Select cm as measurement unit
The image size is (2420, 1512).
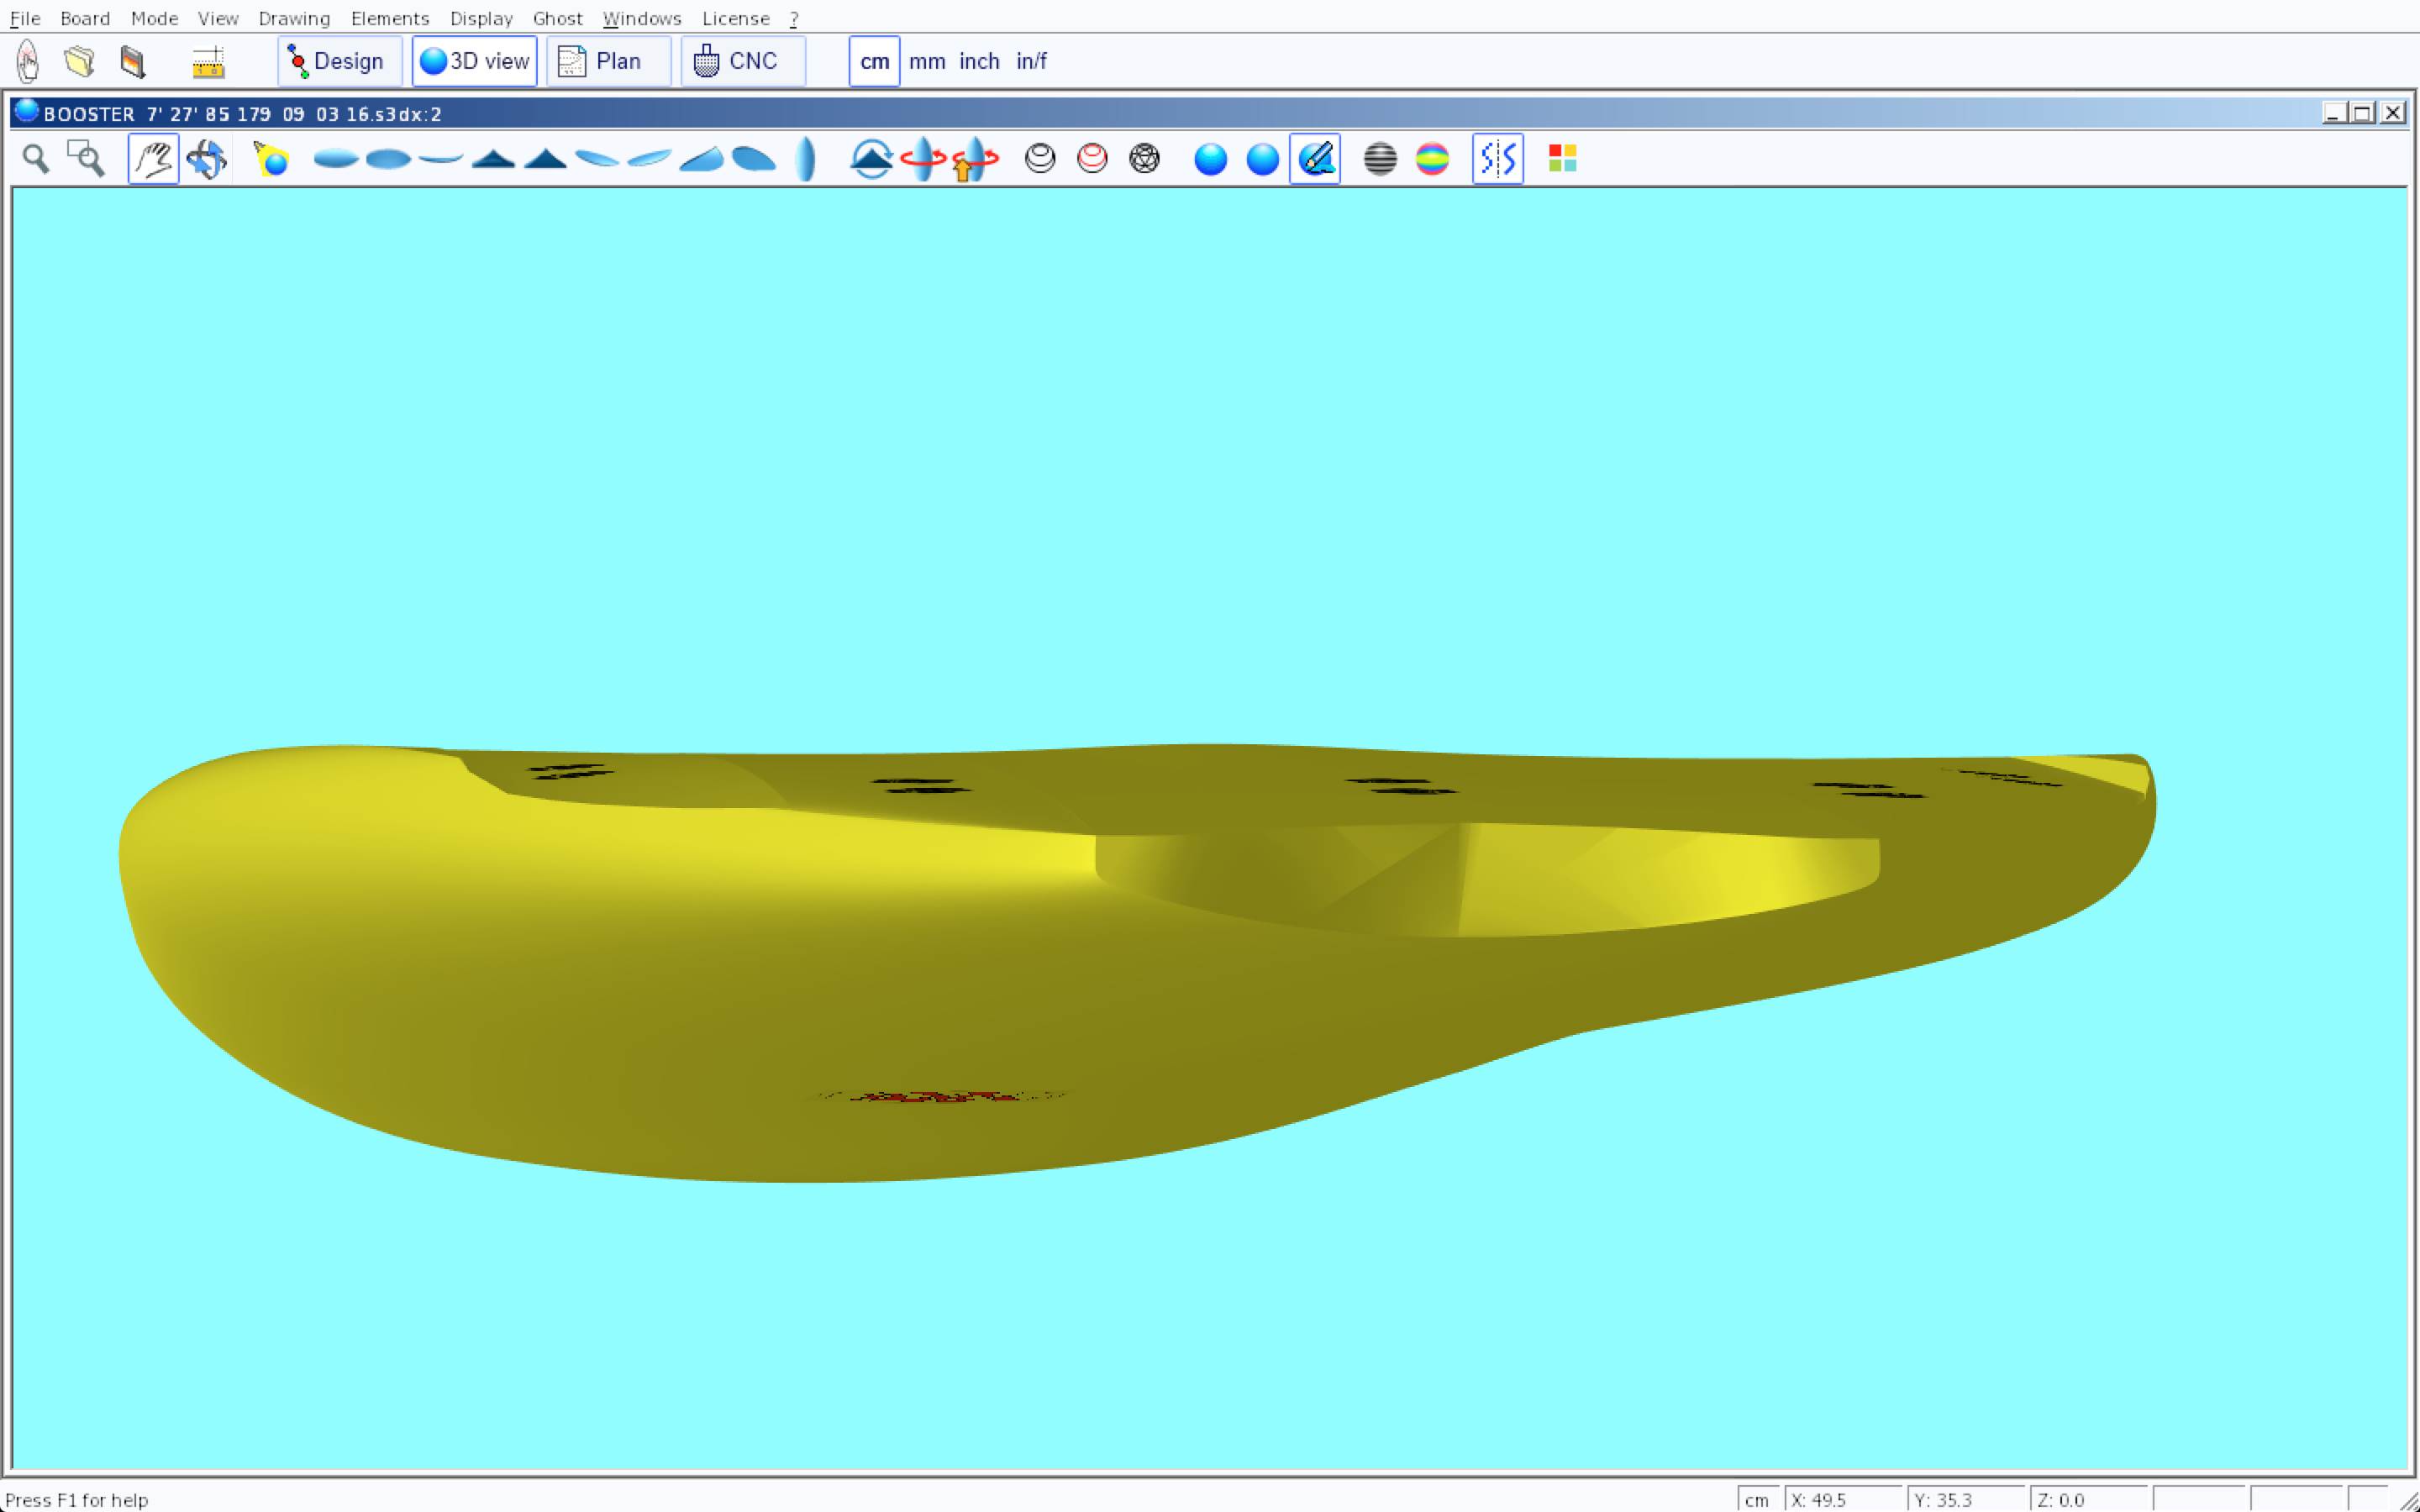point(874,62)
